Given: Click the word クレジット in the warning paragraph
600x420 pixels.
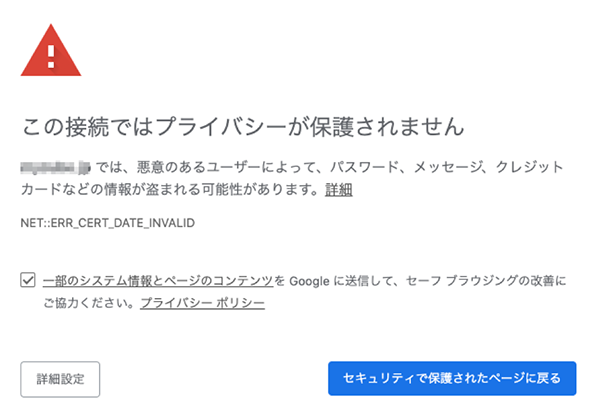Looking at the screenshot, I should (532, 166).
